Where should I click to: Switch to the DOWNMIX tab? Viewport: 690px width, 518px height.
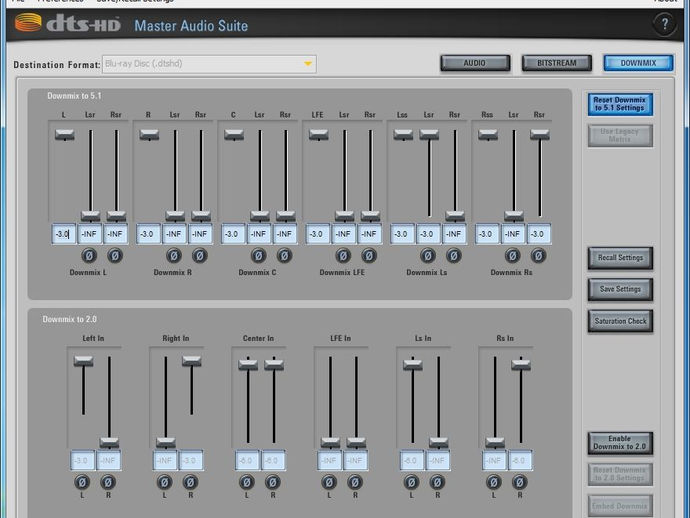[x=638, y=63]
